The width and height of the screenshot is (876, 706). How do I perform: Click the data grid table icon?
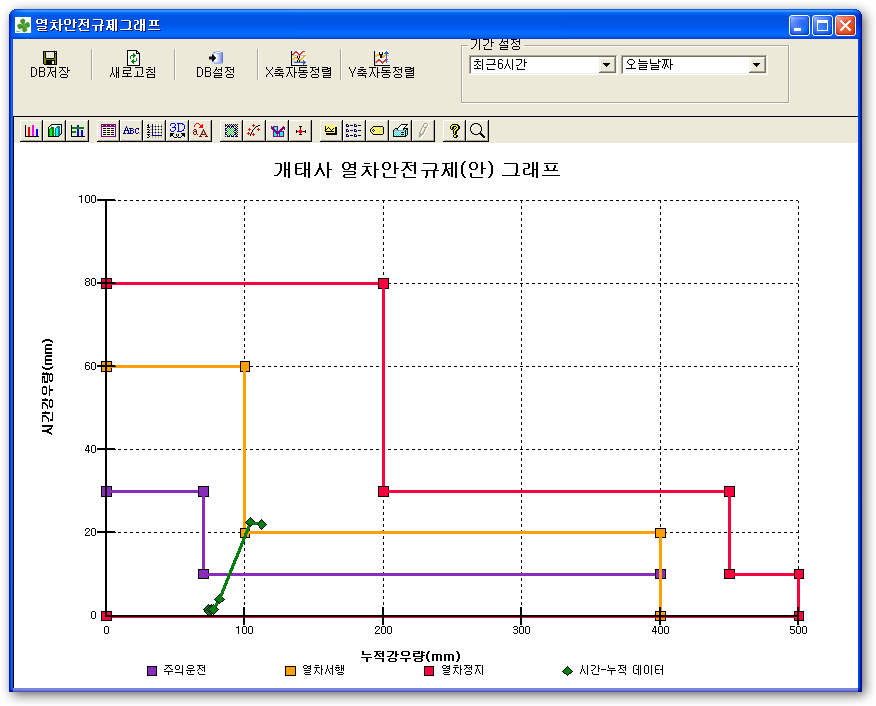(x=108, y=130)
